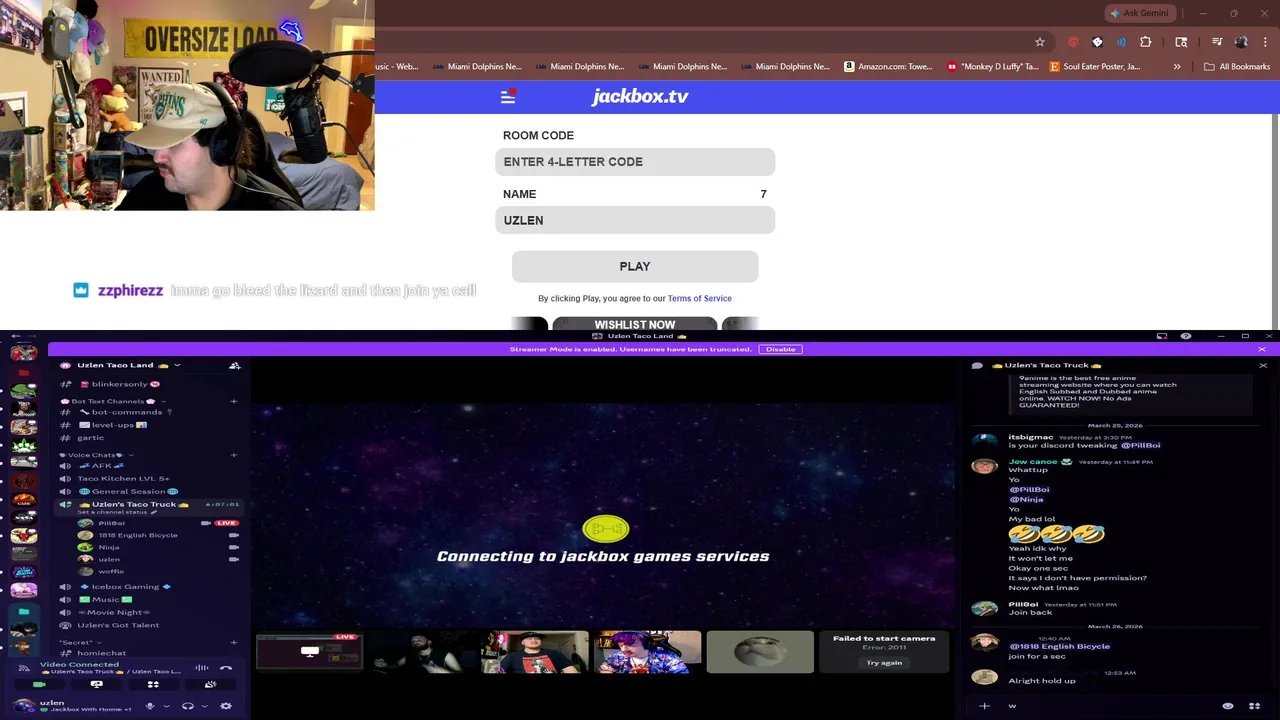The width and height of the screenshot is (1280, 720).
Task: Open the blue cast extension icon
Action: tap(1121, 42)
